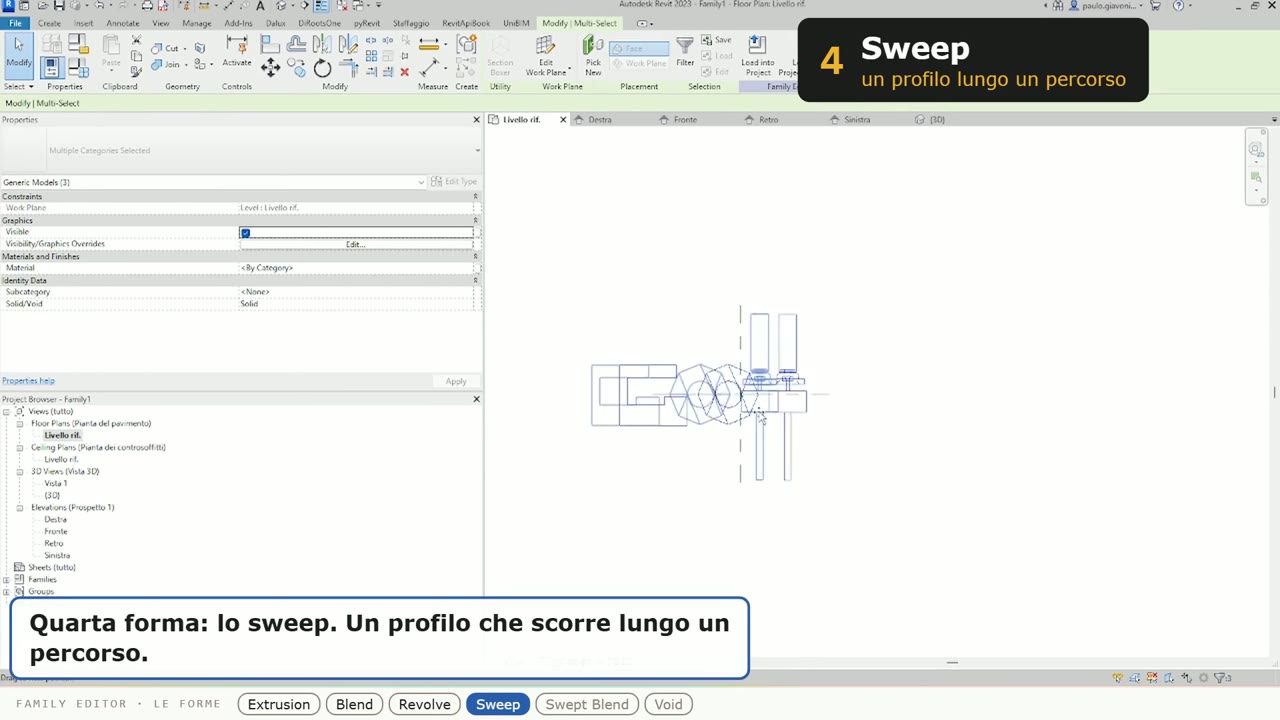The height and width of the screenshot is (720, 1280).
Task: Click the Revit application R logo
Action: 8,6
